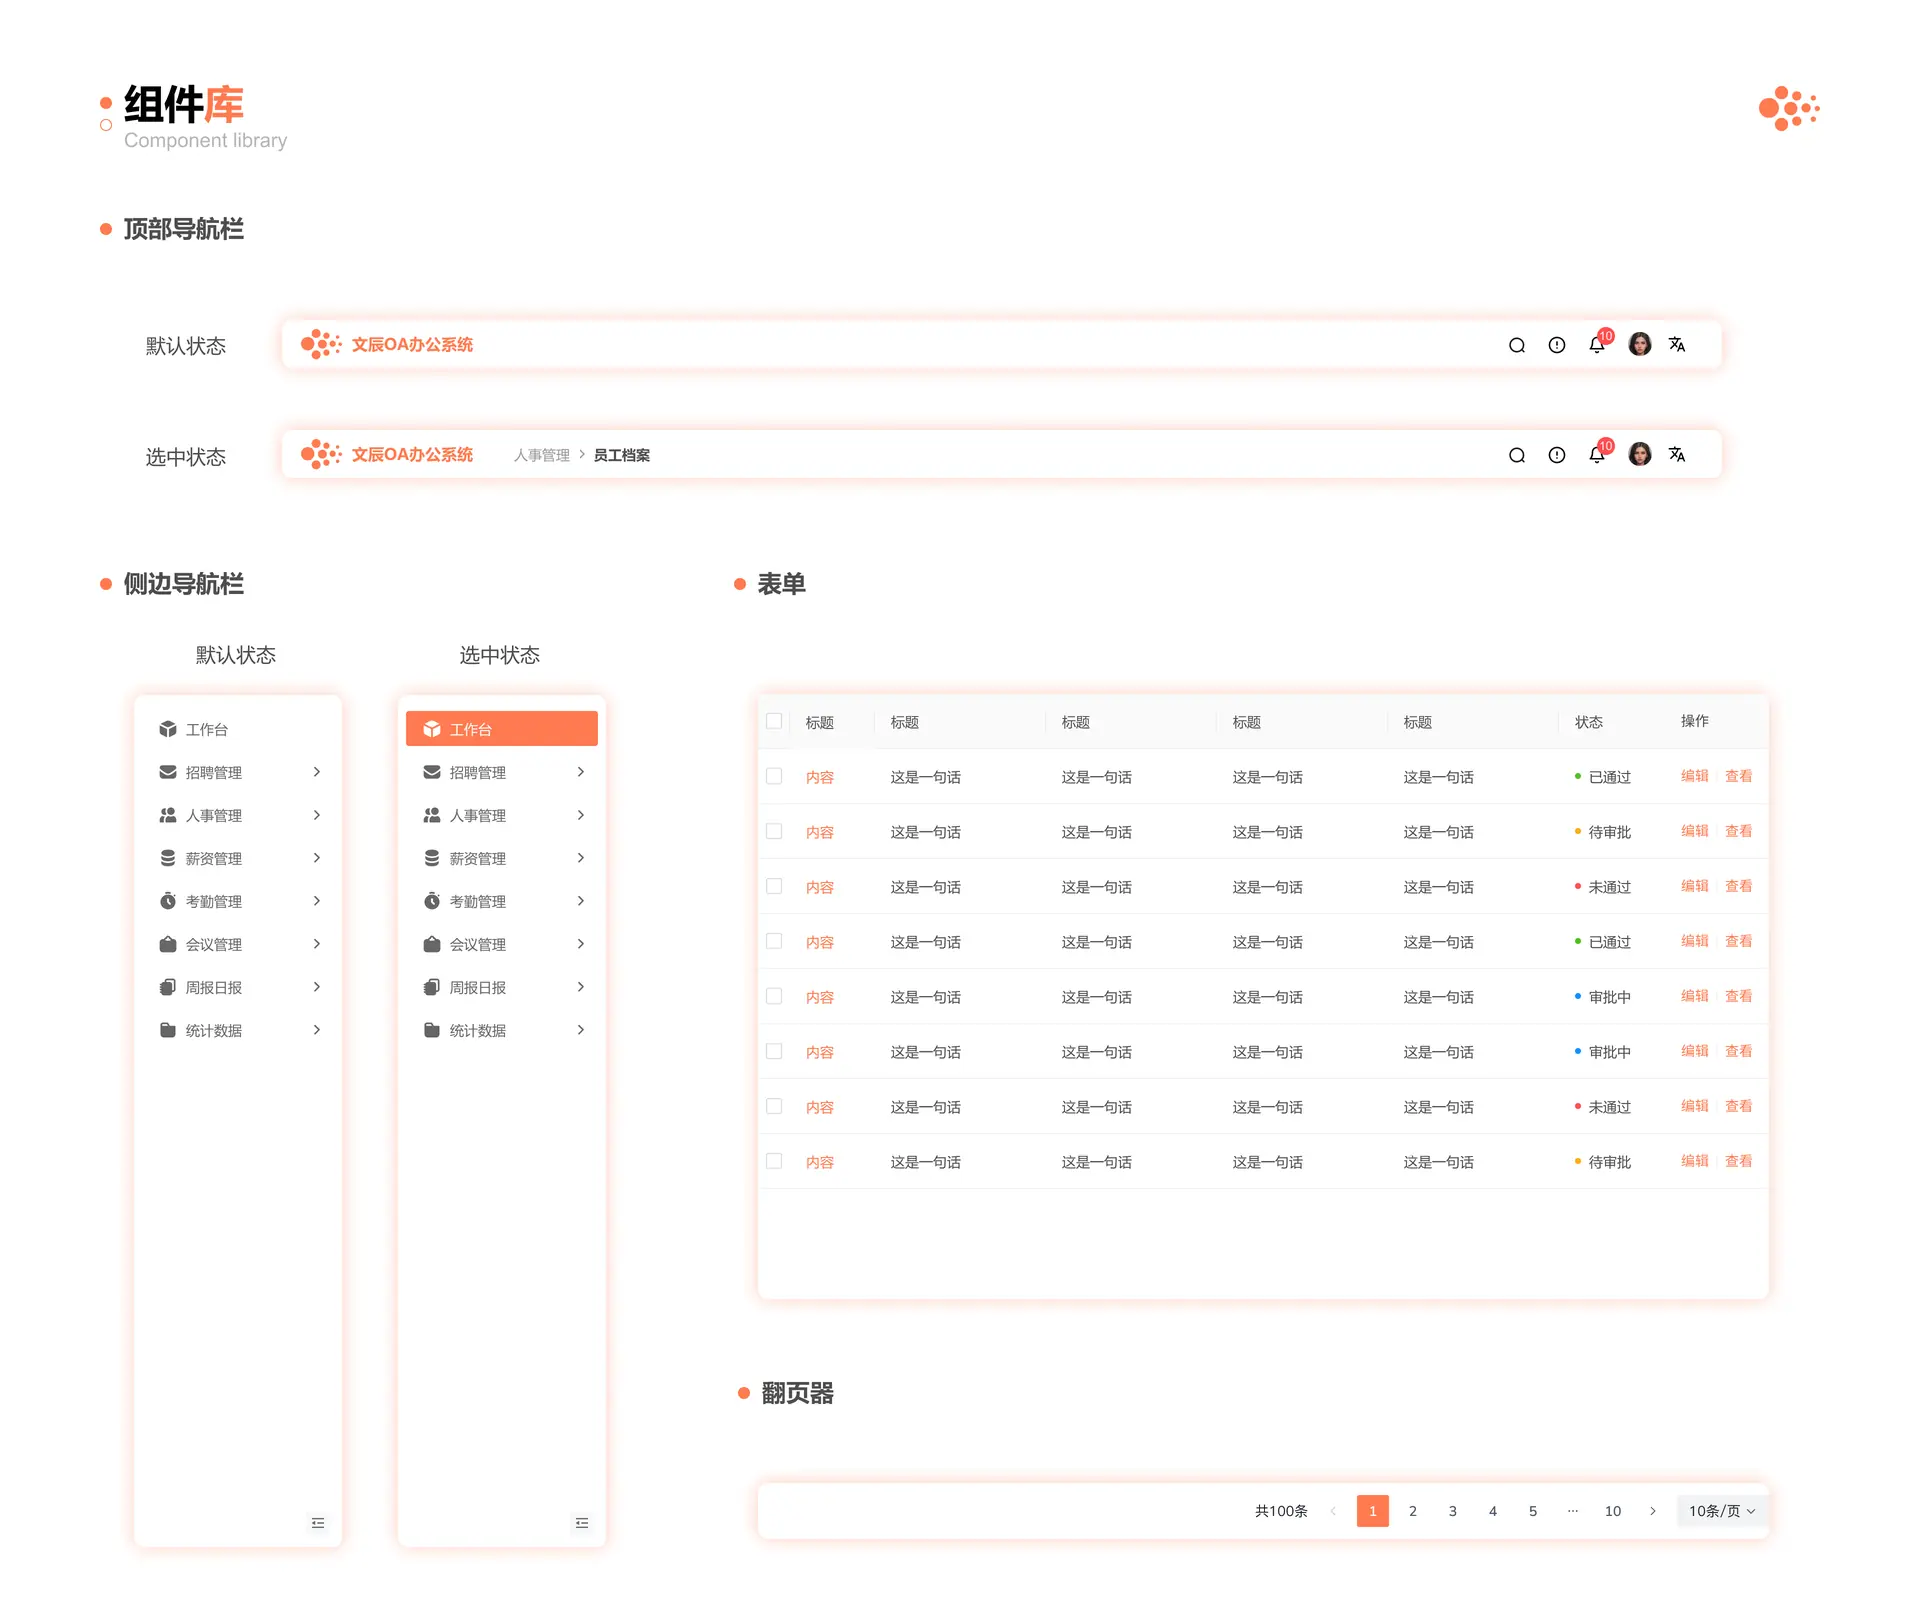Click the notification bell in default navbar
1920x1623 pixels.
pos(1596,345)
